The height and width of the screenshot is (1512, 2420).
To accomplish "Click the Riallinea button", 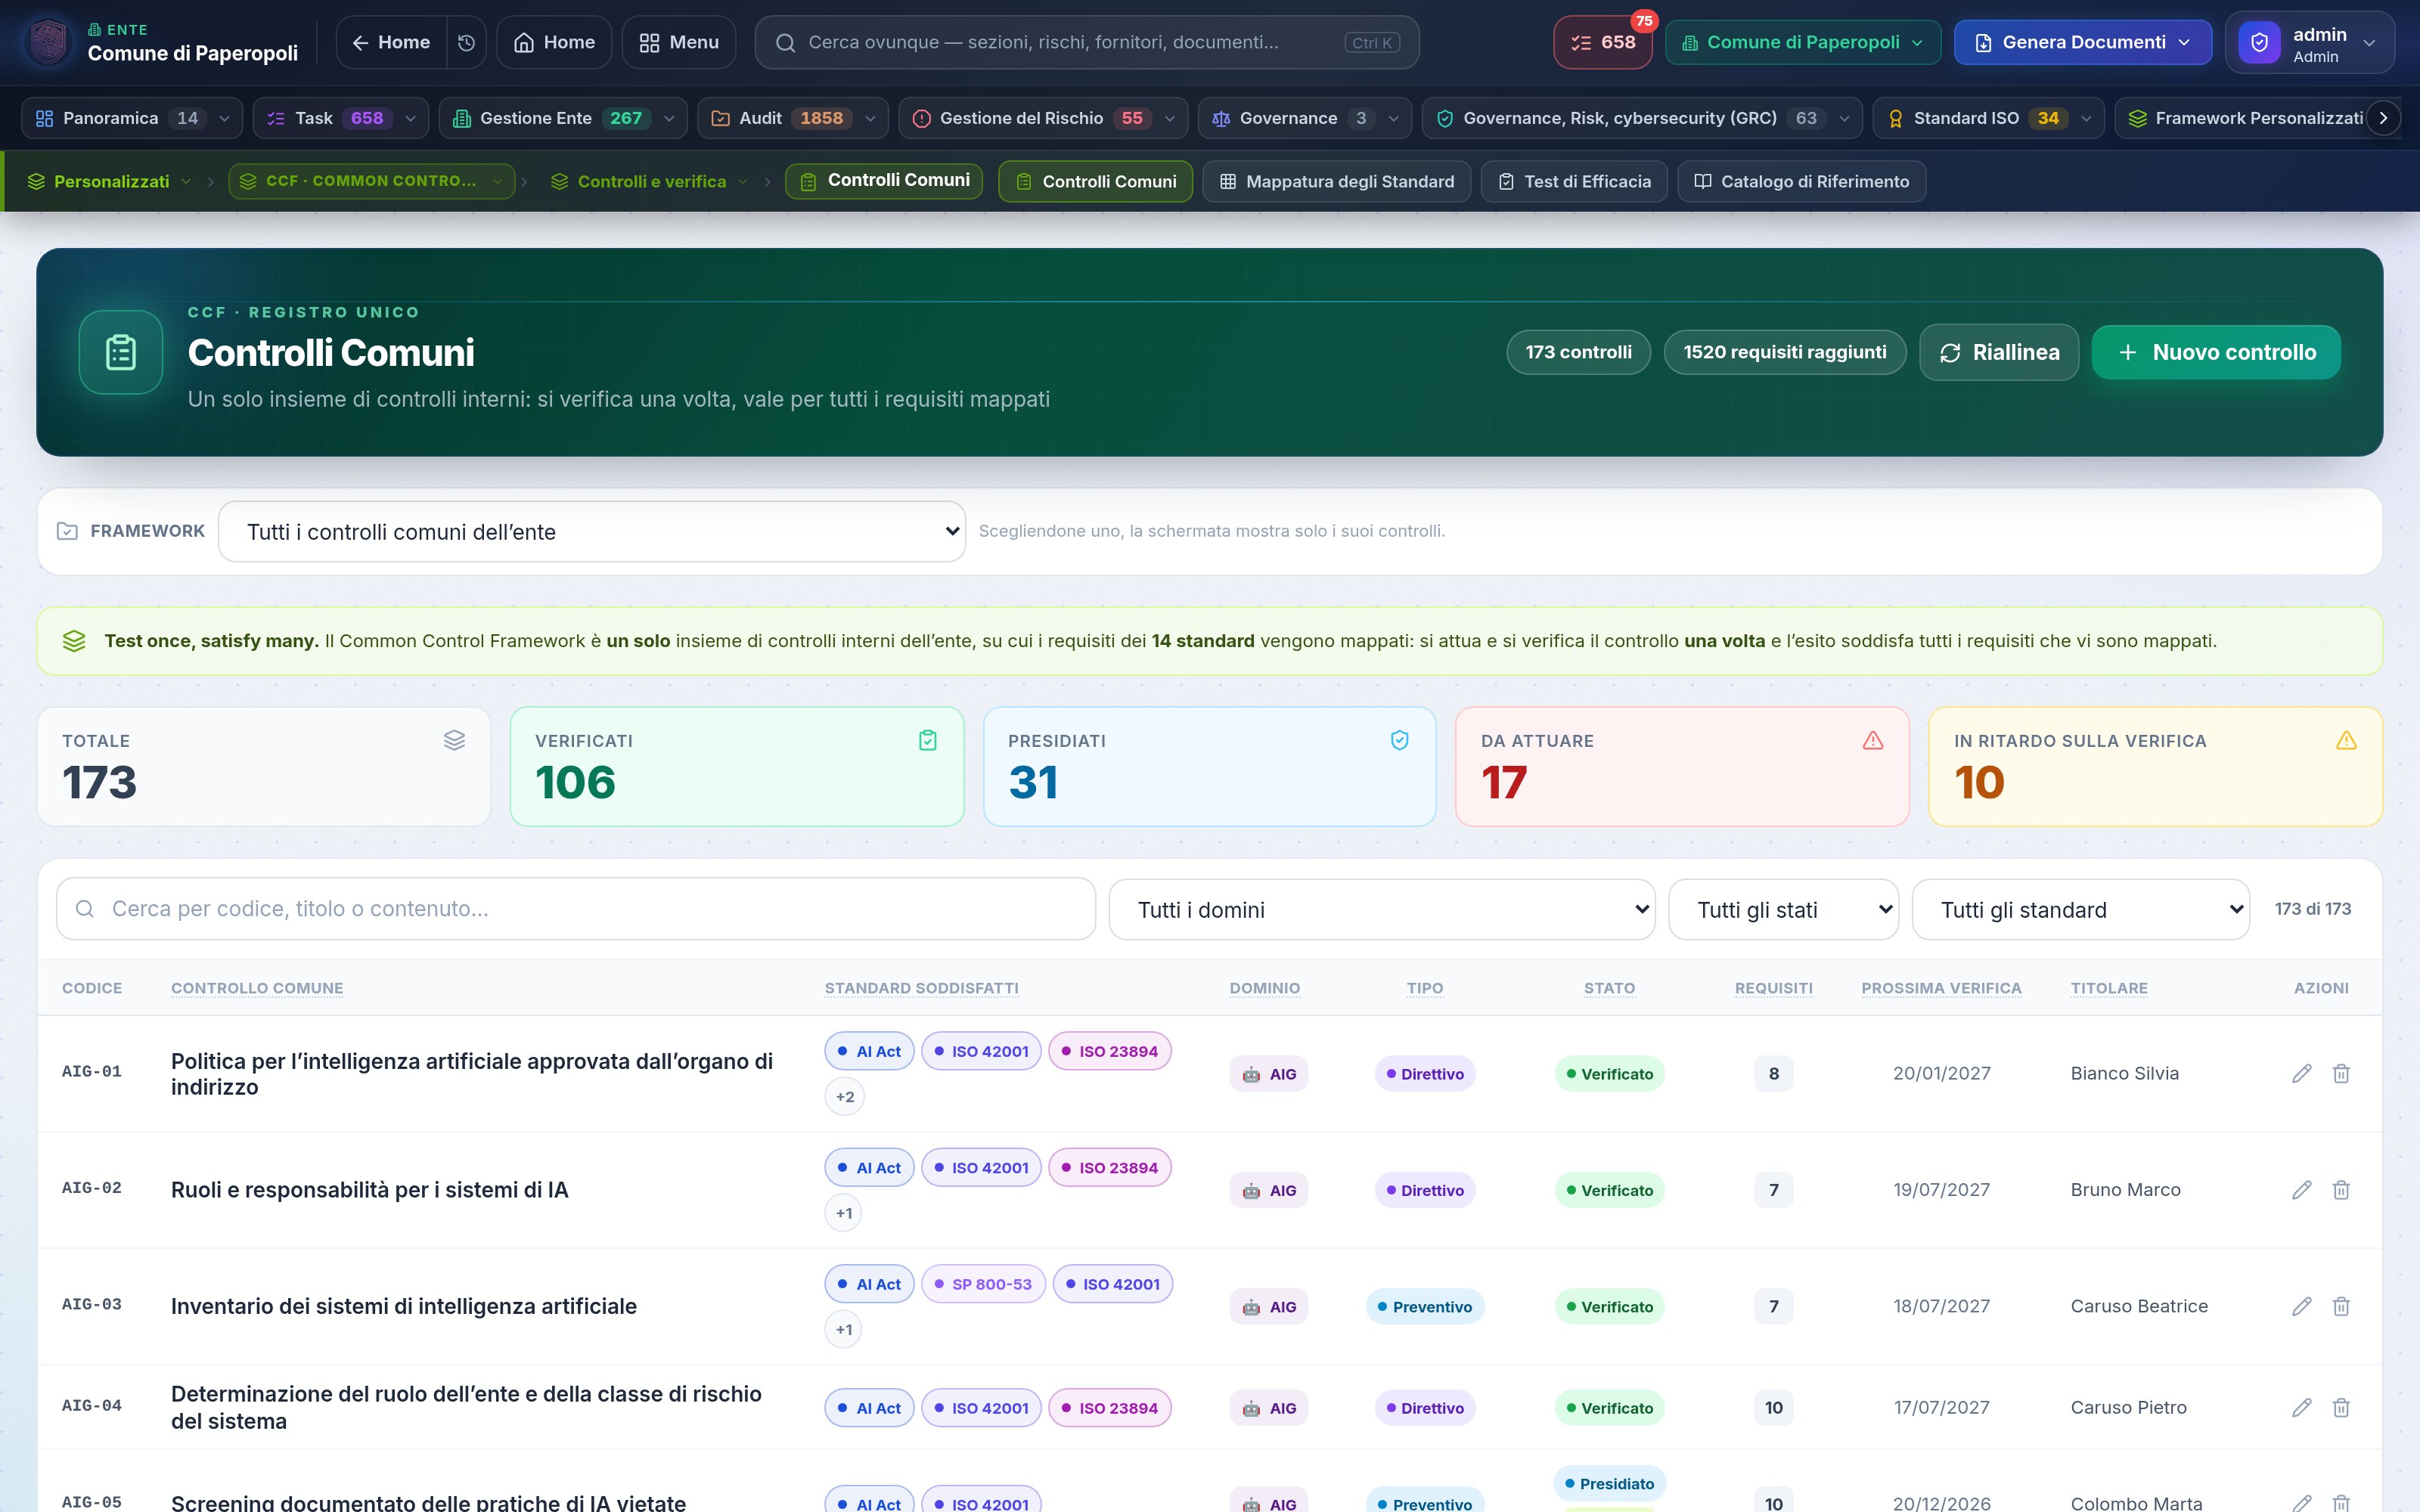I will pos(1999,352).
